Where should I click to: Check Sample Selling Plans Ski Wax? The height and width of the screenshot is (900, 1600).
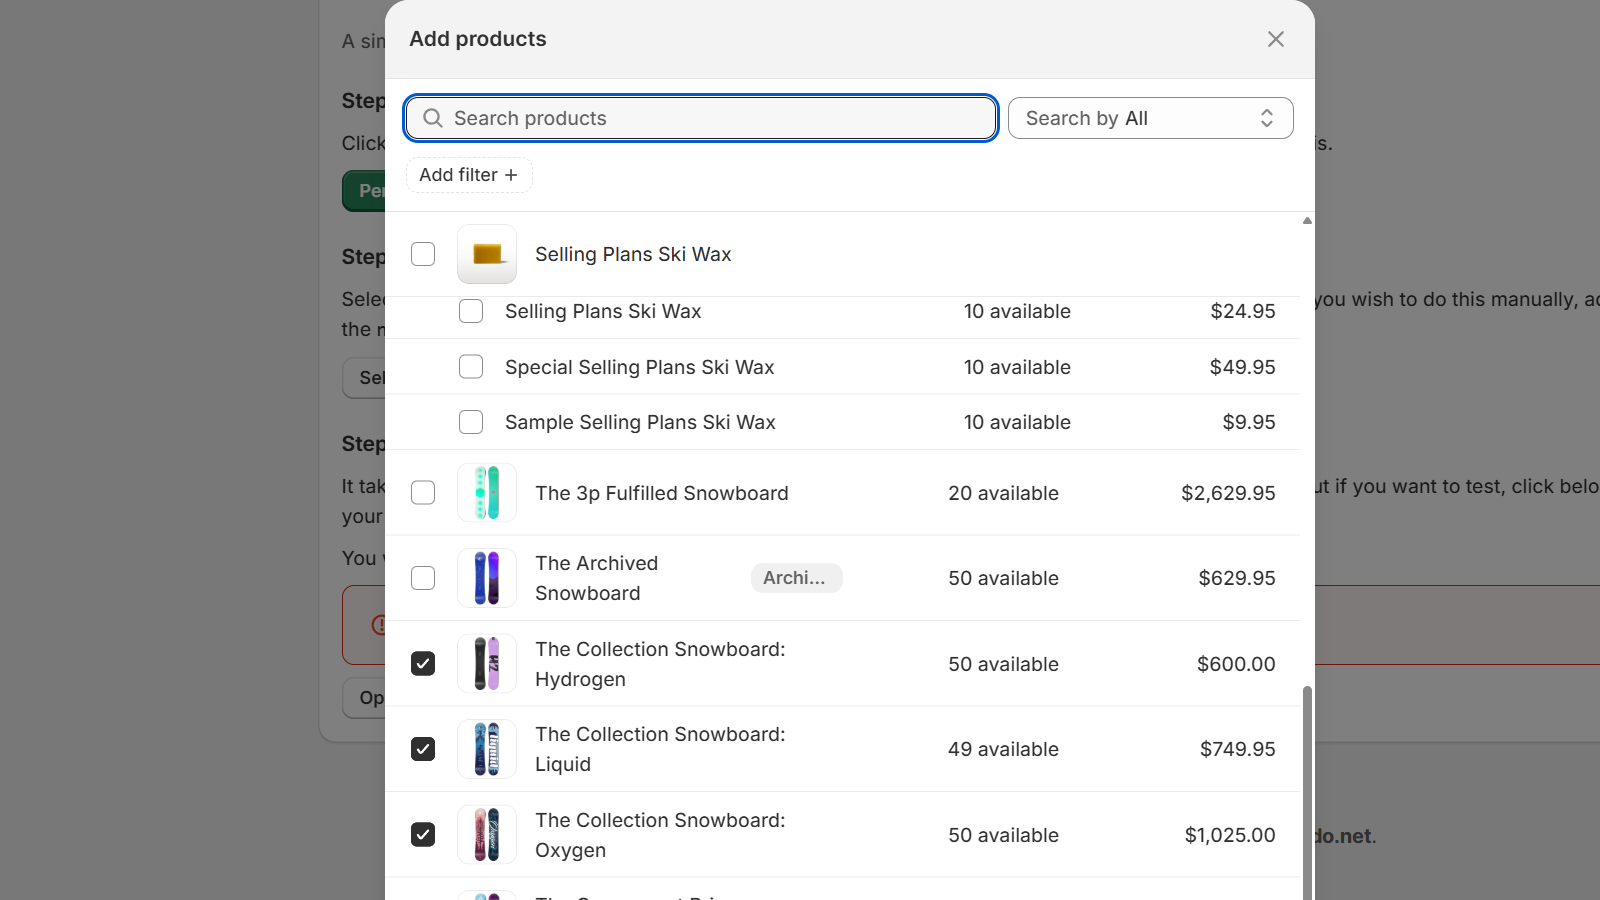pyautogui.click(x=470, y=421)
